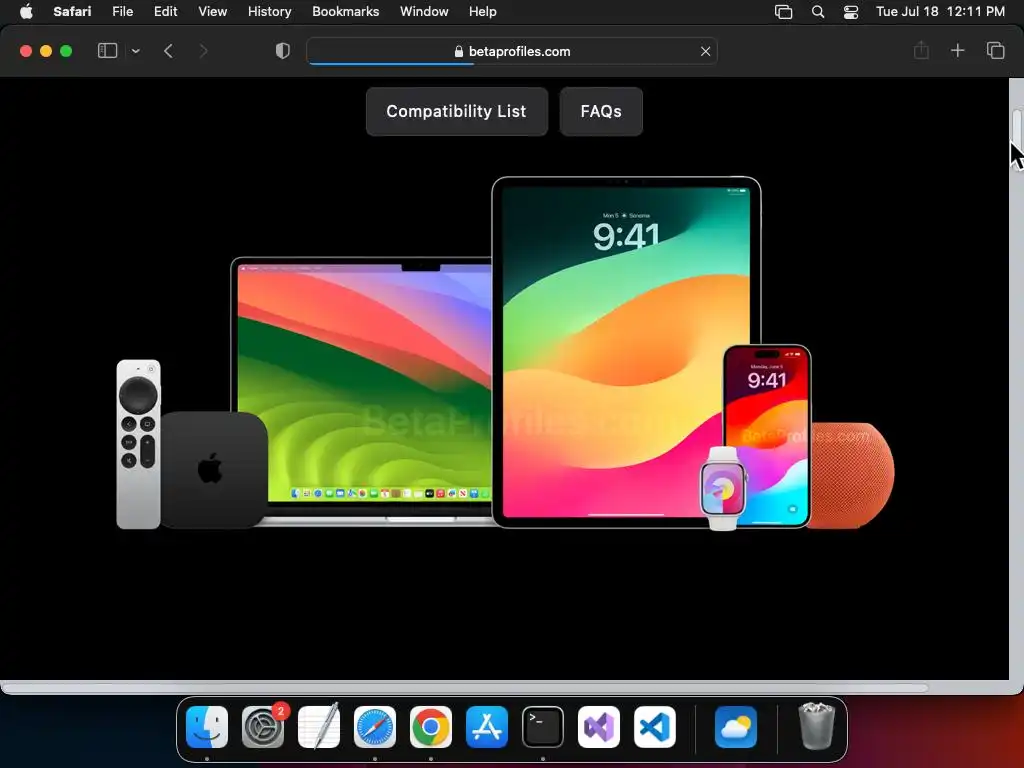Open the Bookmarks menu
Image resolution: width=1024 pixels, height=768 pixels.
coord(345,11)
